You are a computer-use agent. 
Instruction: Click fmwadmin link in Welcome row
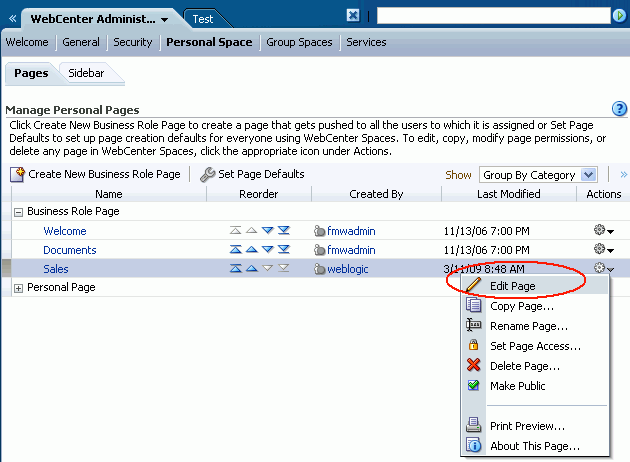(351, 231)
